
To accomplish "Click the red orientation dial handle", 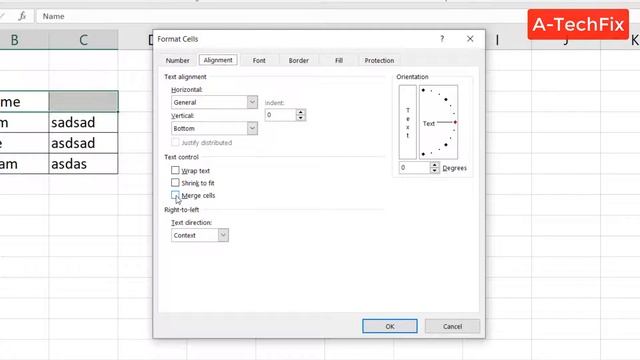I will coord(455,122).
